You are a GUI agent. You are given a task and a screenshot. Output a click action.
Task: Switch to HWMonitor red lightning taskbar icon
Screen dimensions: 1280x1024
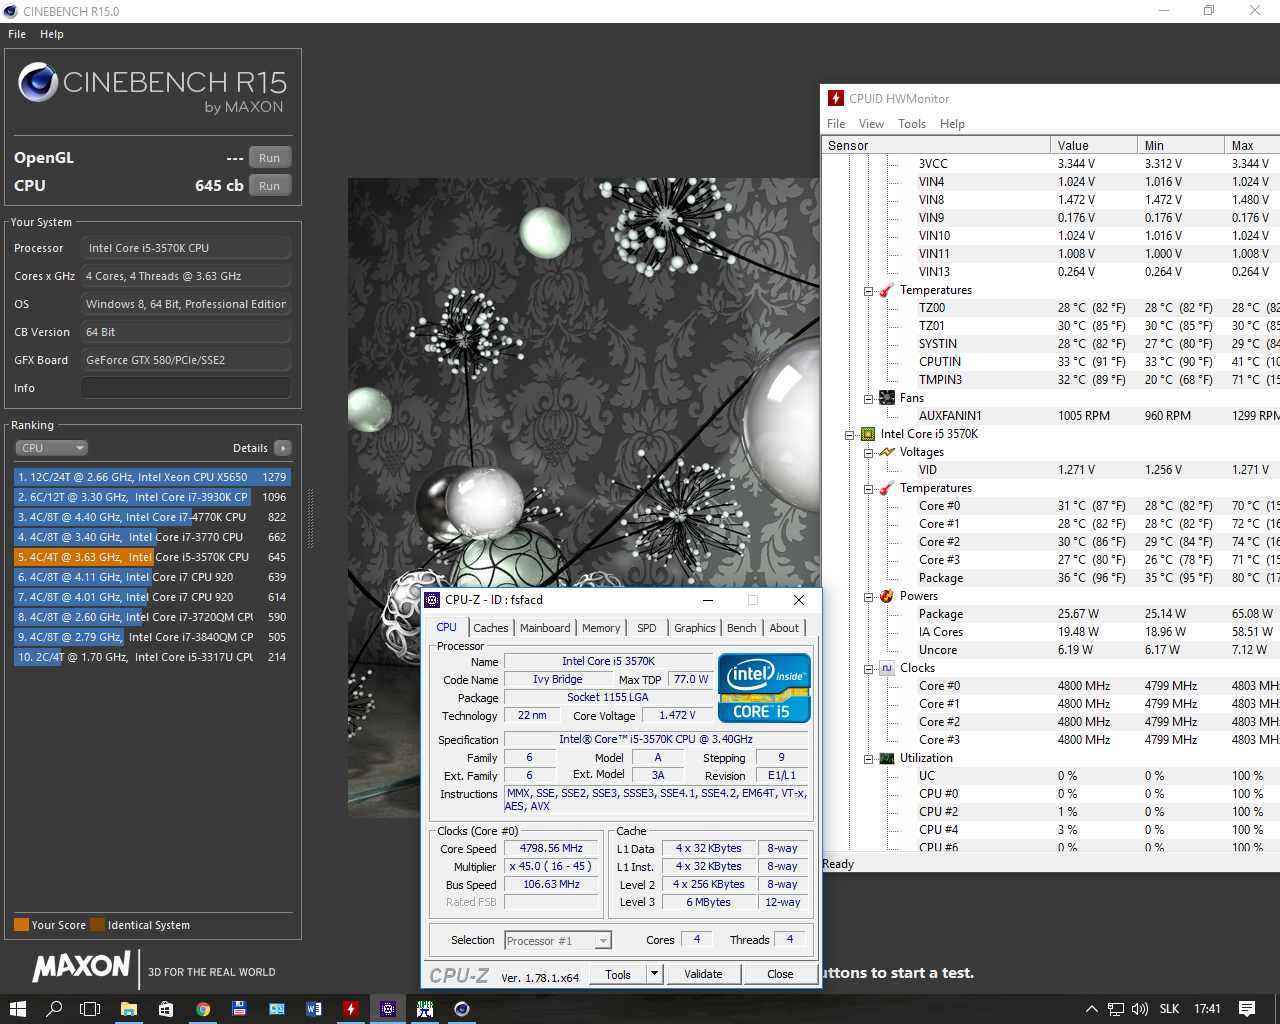tap(351, 1009)
